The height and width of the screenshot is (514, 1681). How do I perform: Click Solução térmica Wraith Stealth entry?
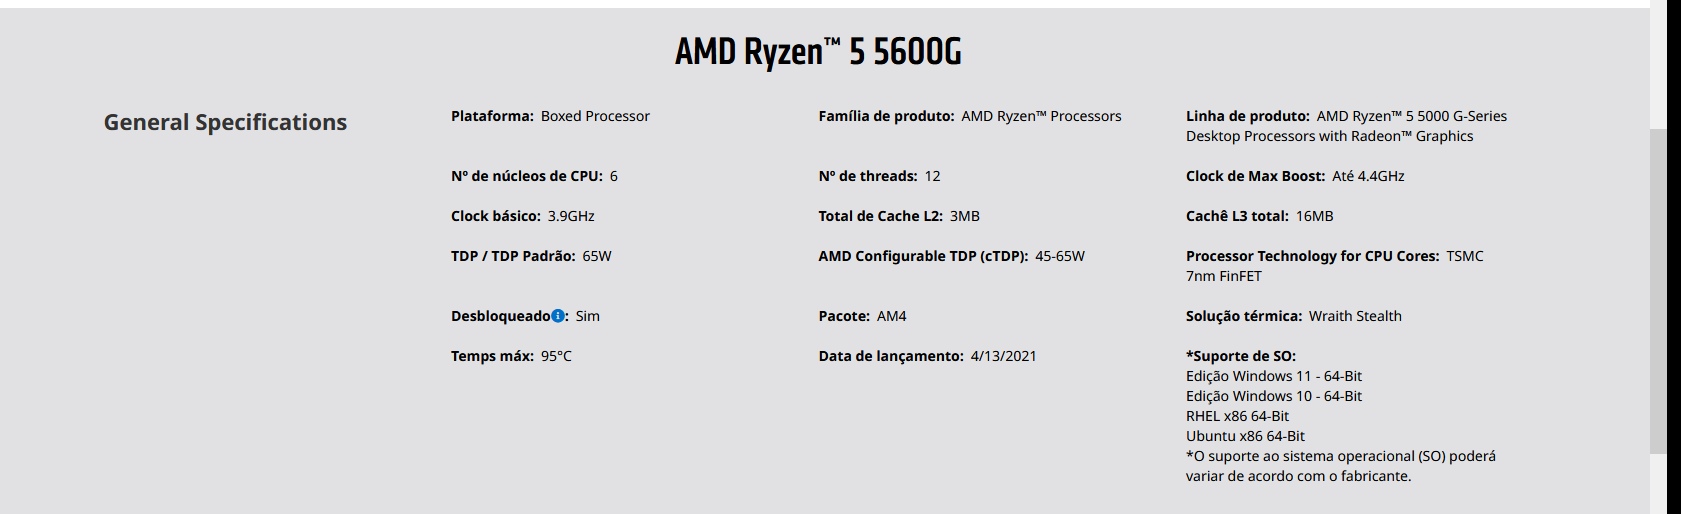(x=1294, y=316)
